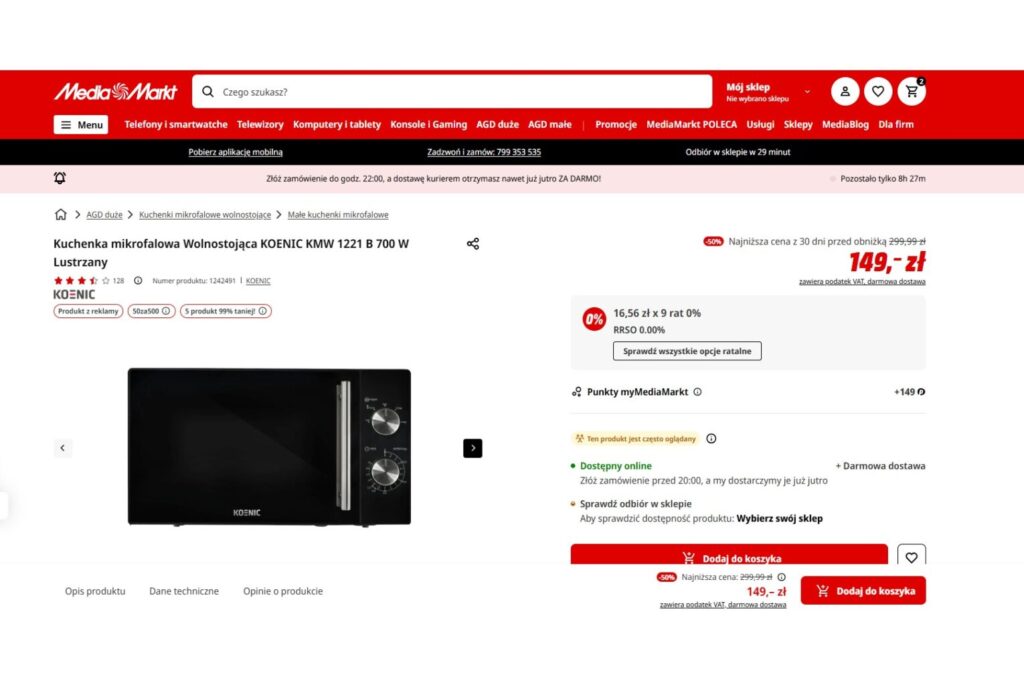Click the KOENIC brand logo

(74, 294)
